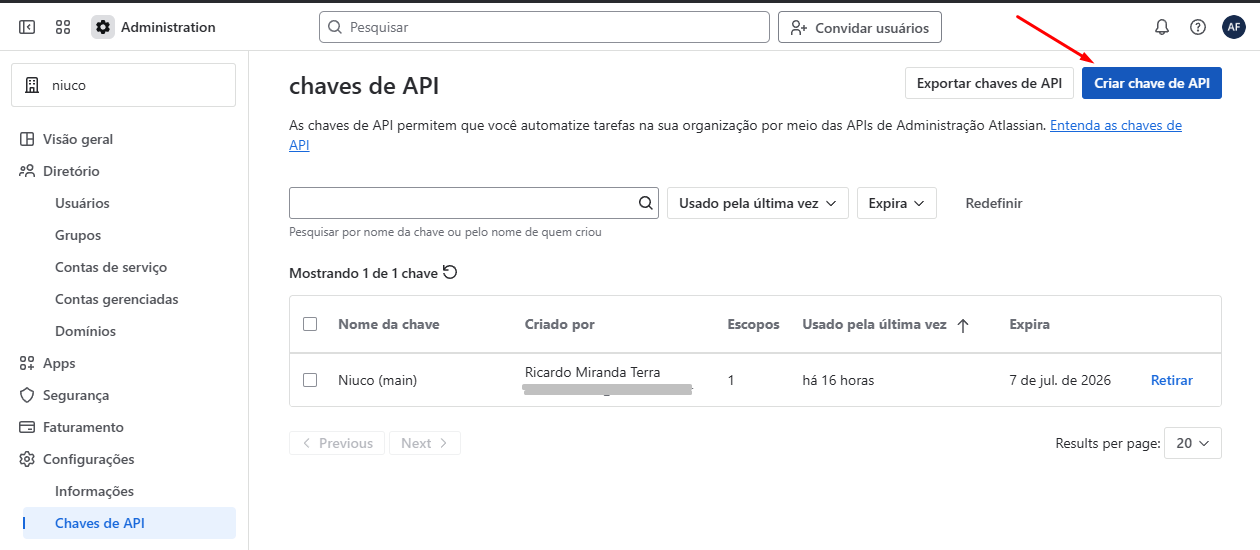Open the help question mark icon
Screen dimensions: 1260x550
(1198, 27)
